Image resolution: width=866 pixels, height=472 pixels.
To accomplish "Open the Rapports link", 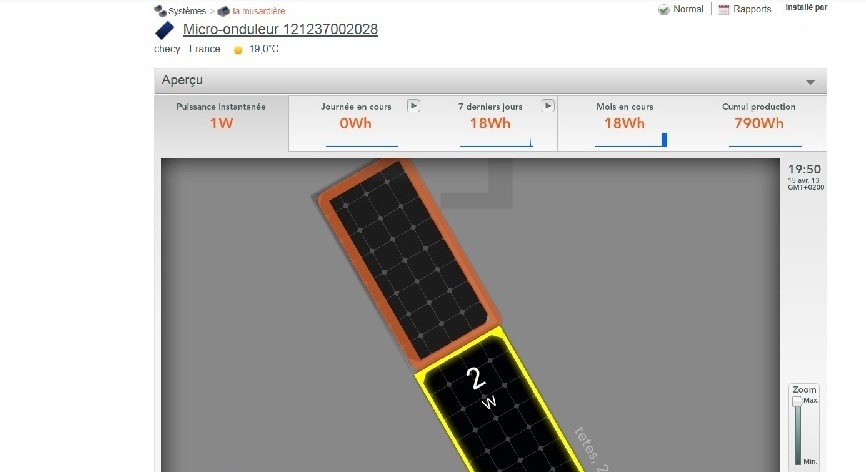I will [x=752, y=9].
